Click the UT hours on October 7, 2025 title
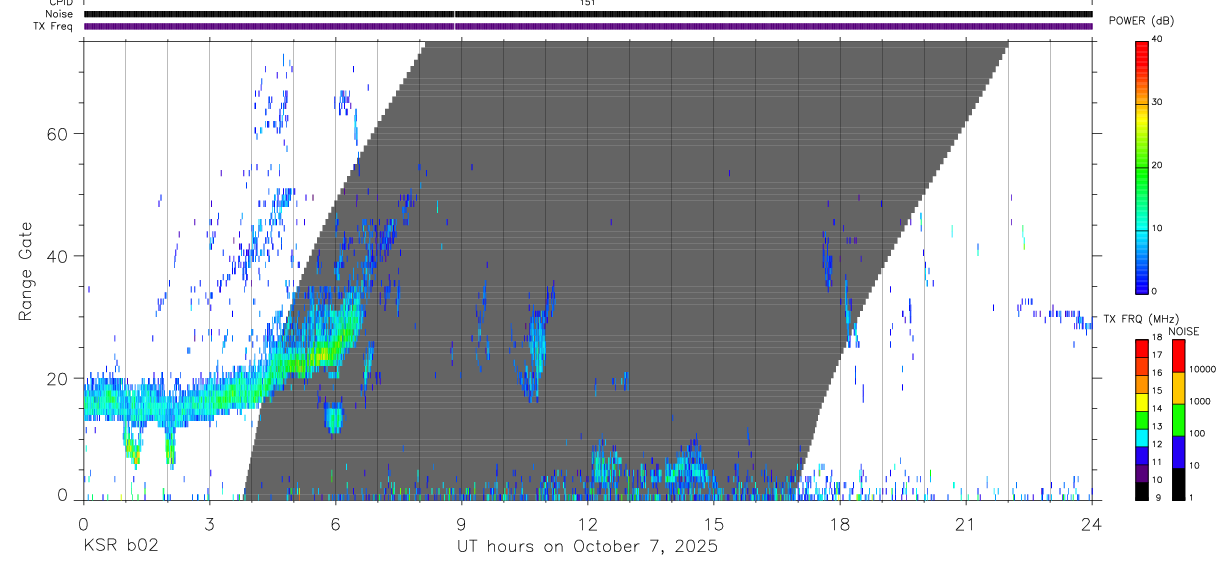 pyautogui.click(x=587, y=547)
